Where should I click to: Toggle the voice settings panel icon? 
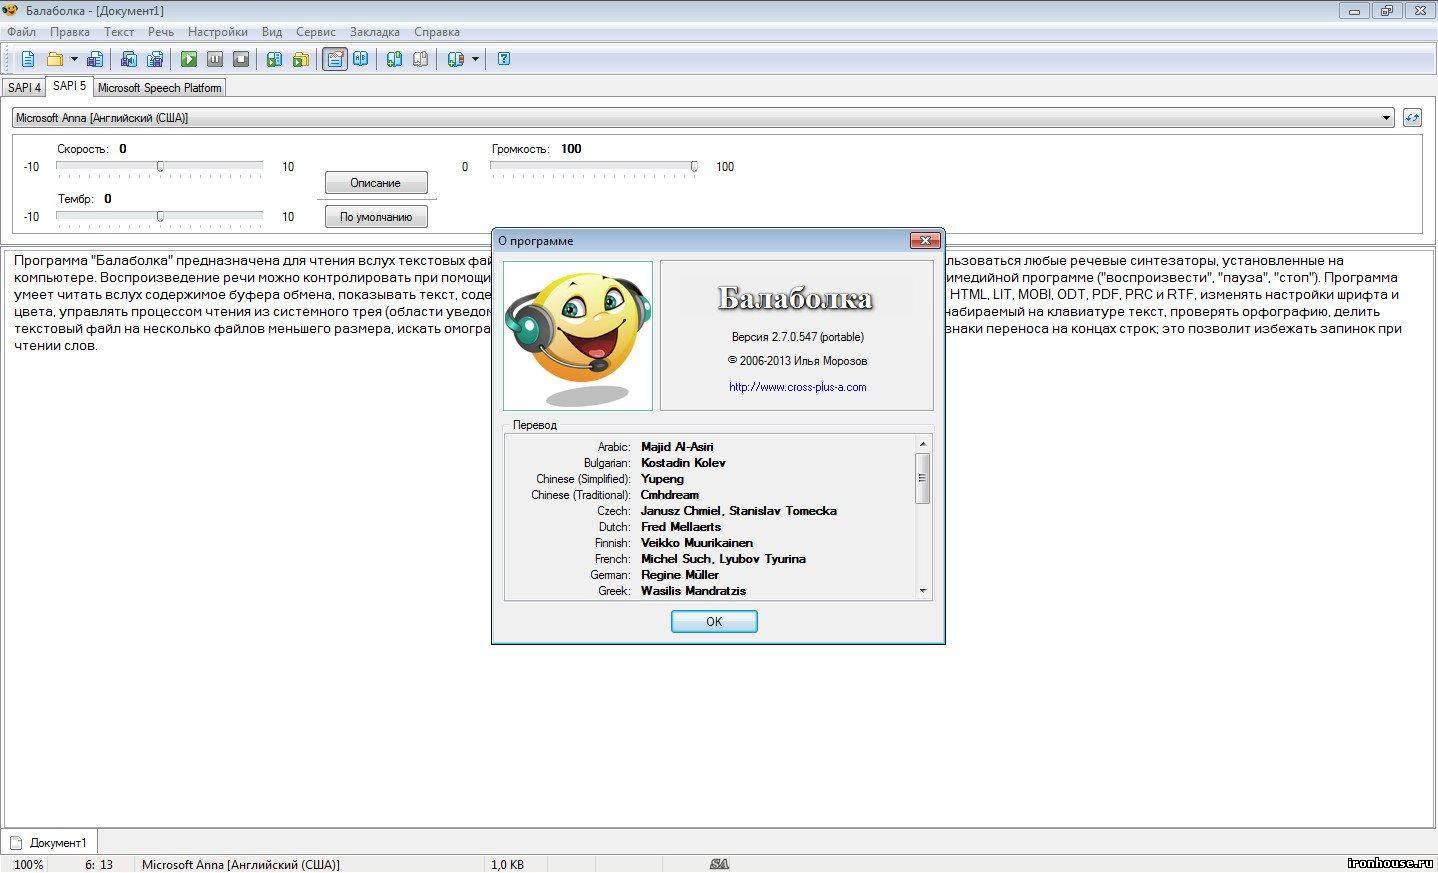(x=335, y=59)
